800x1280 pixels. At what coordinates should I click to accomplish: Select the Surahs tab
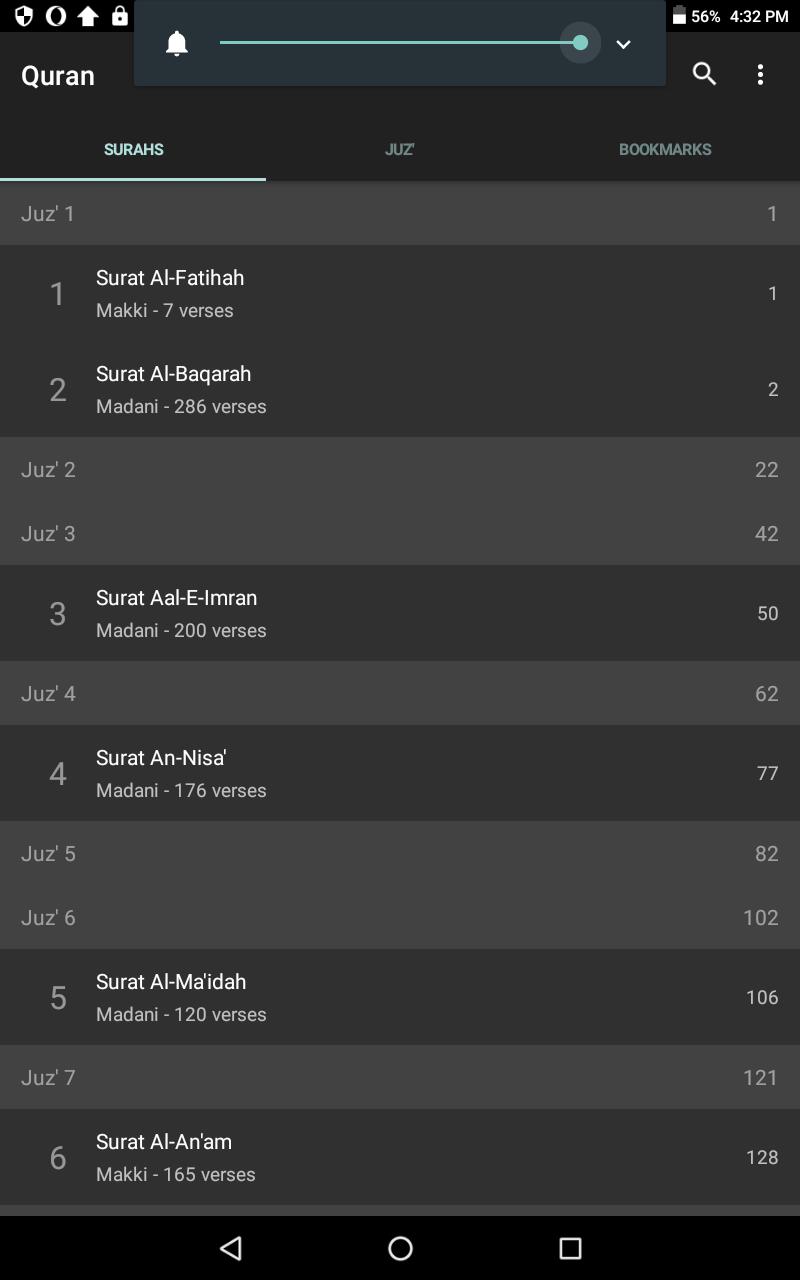[x=133, y=149]
